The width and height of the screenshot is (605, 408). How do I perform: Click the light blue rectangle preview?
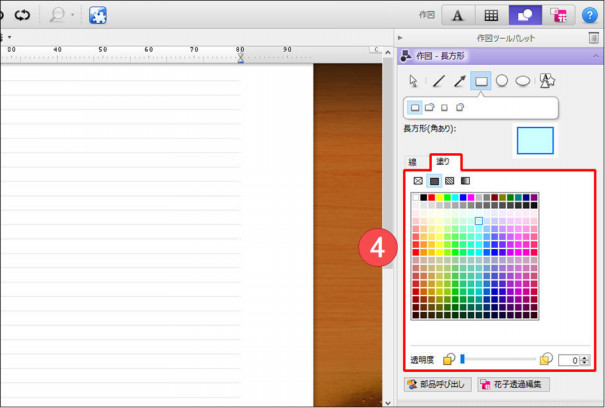pyautogui.click(x=535, y=141)
